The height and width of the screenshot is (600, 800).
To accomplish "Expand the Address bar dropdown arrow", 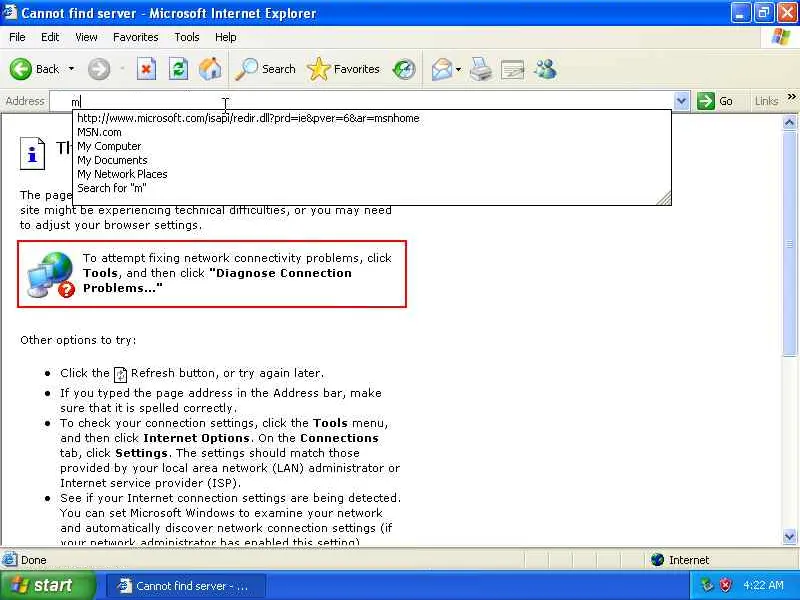I will pos(681,101).
